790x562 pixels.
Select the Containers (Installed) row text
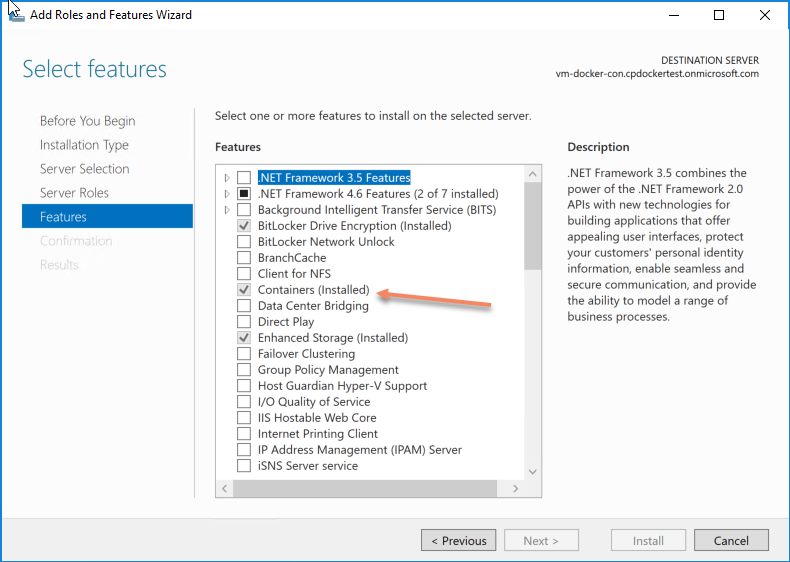[x=313, y=290]
